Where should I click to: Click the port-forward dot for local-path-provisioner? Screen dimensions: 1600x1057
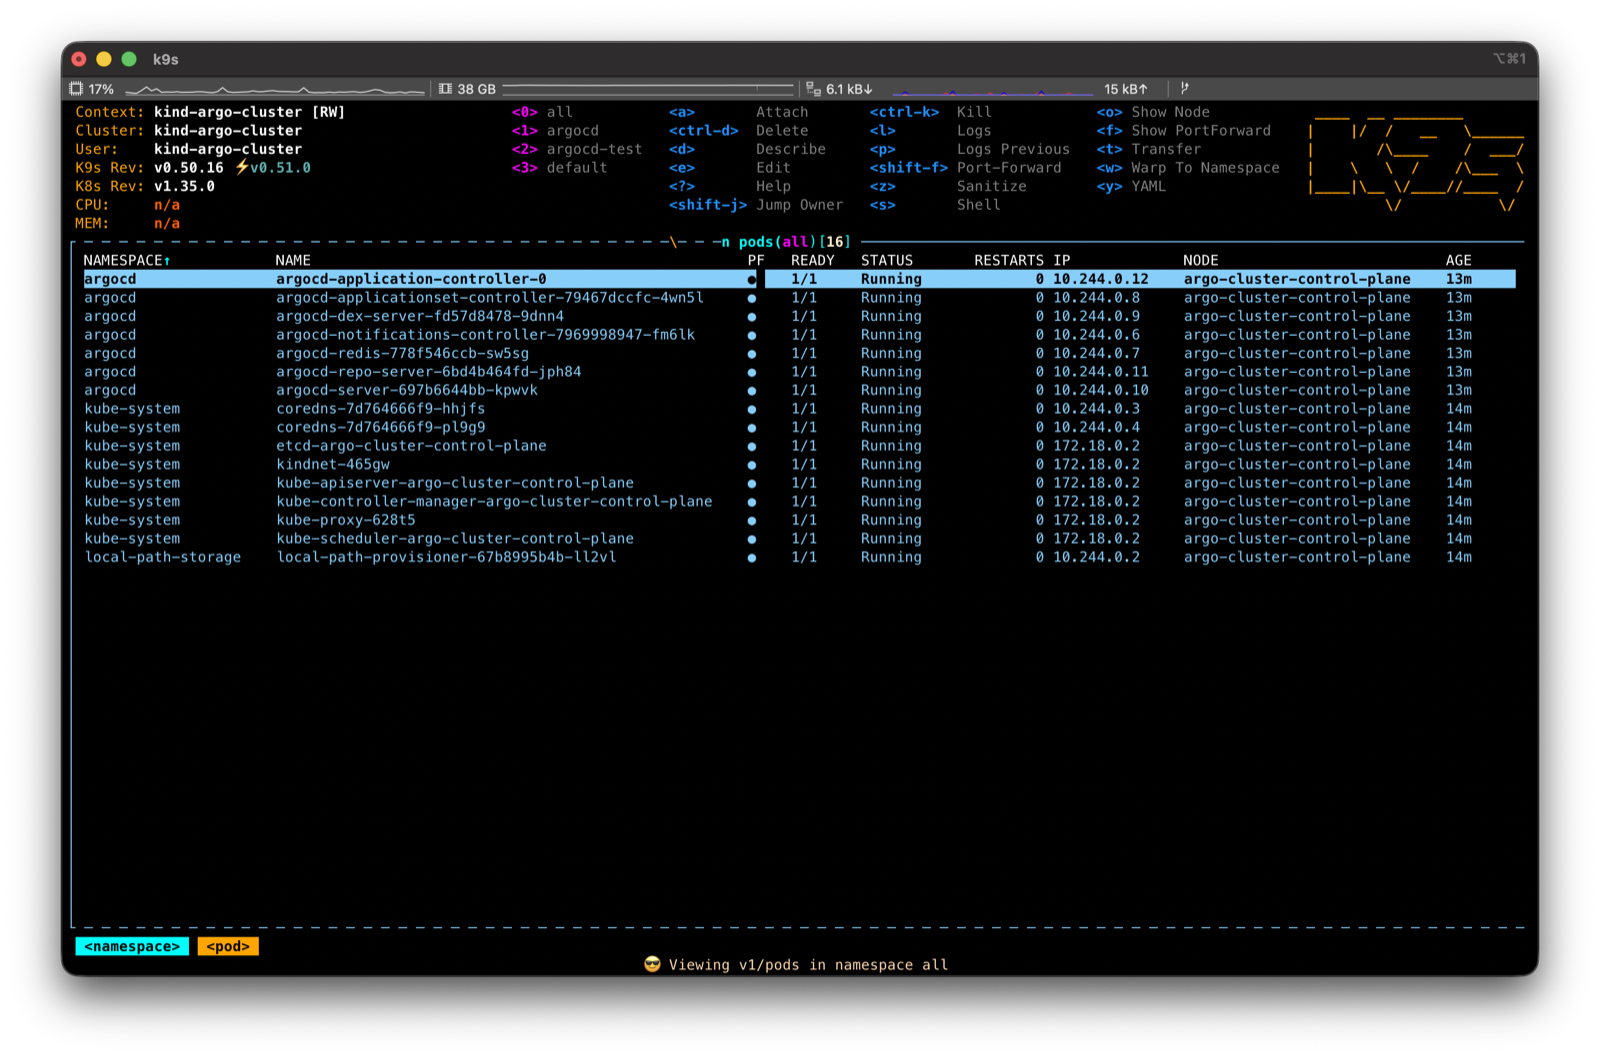click(x=752, y=557)
